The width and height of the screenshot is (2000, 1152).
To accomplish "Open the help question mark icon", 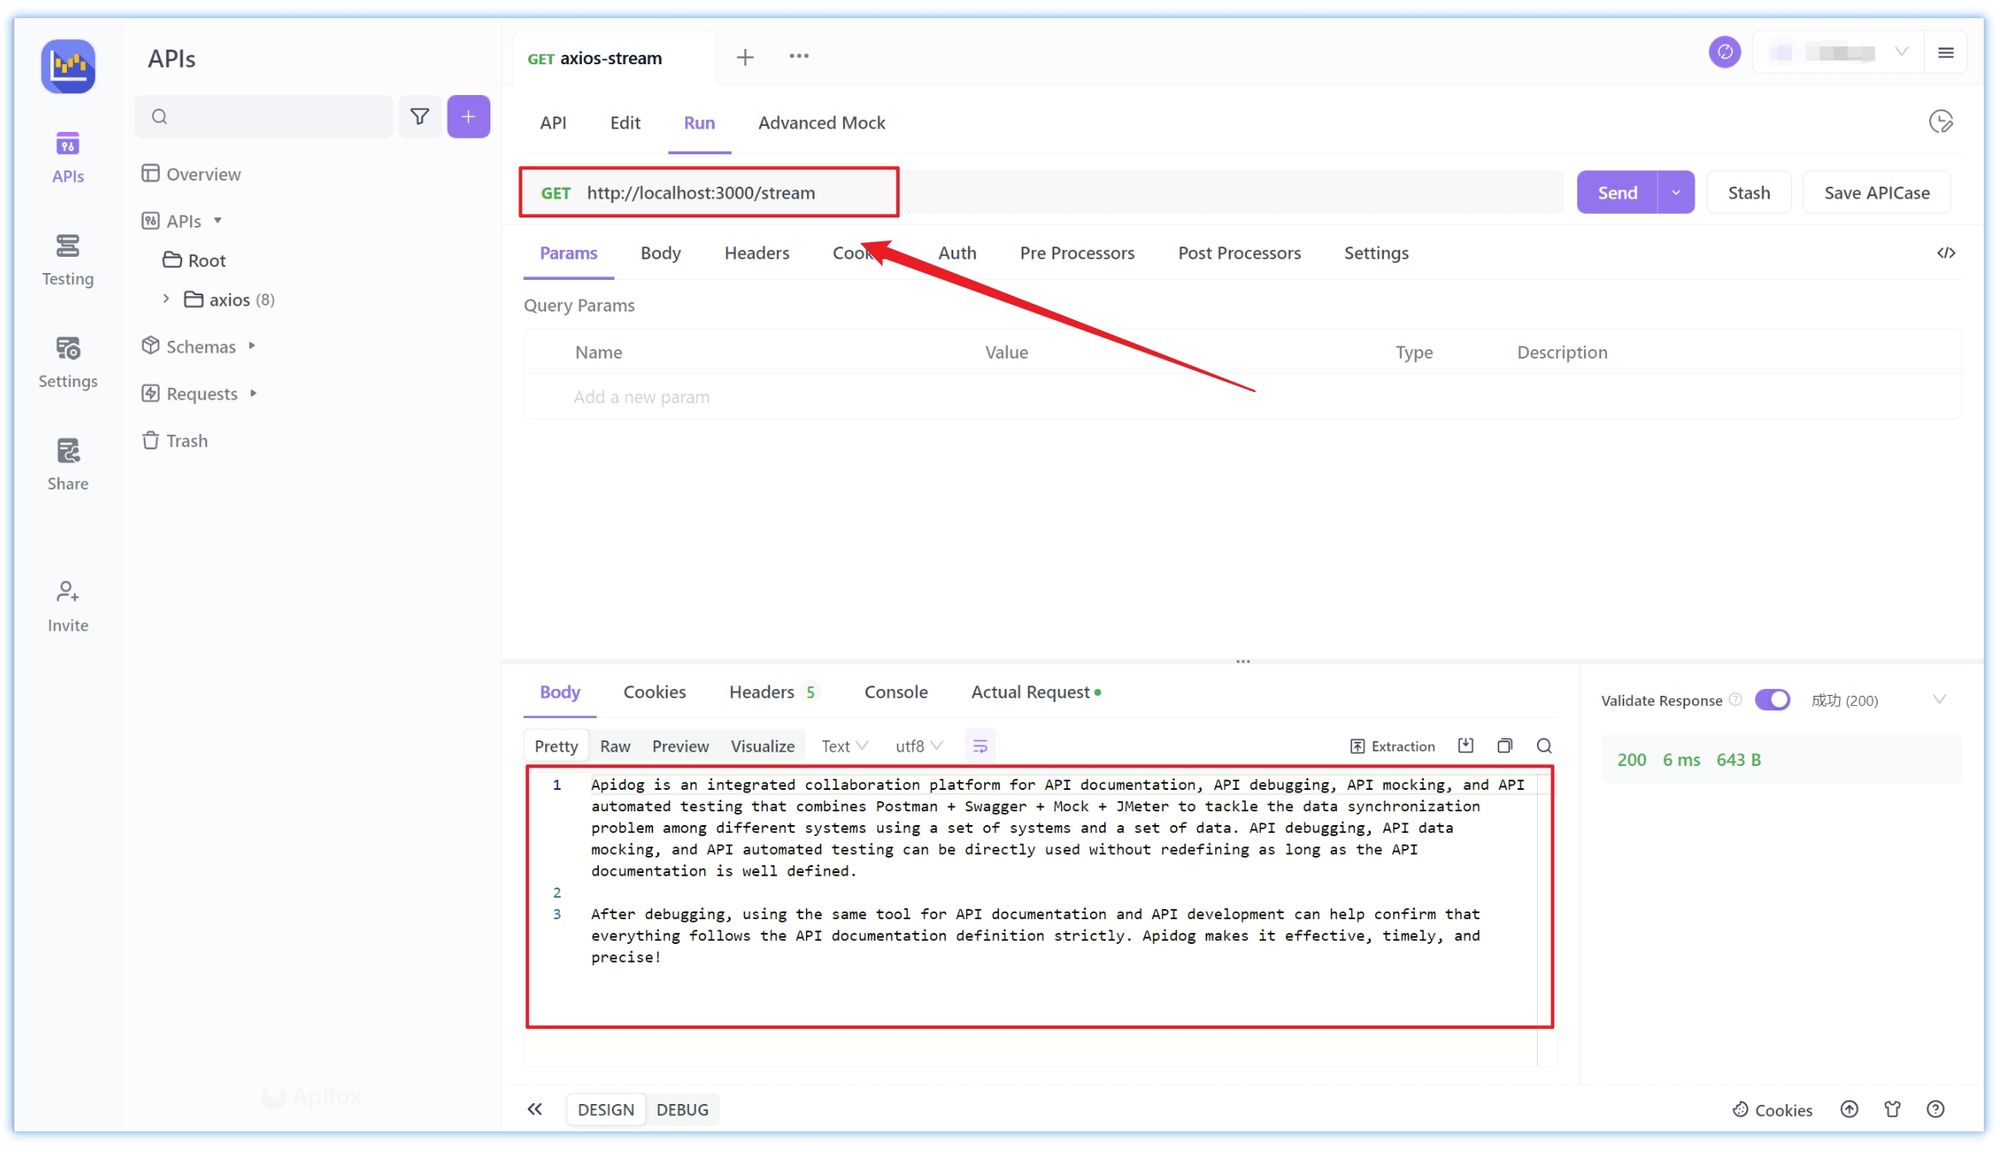I will [x=1936, y=1109].
